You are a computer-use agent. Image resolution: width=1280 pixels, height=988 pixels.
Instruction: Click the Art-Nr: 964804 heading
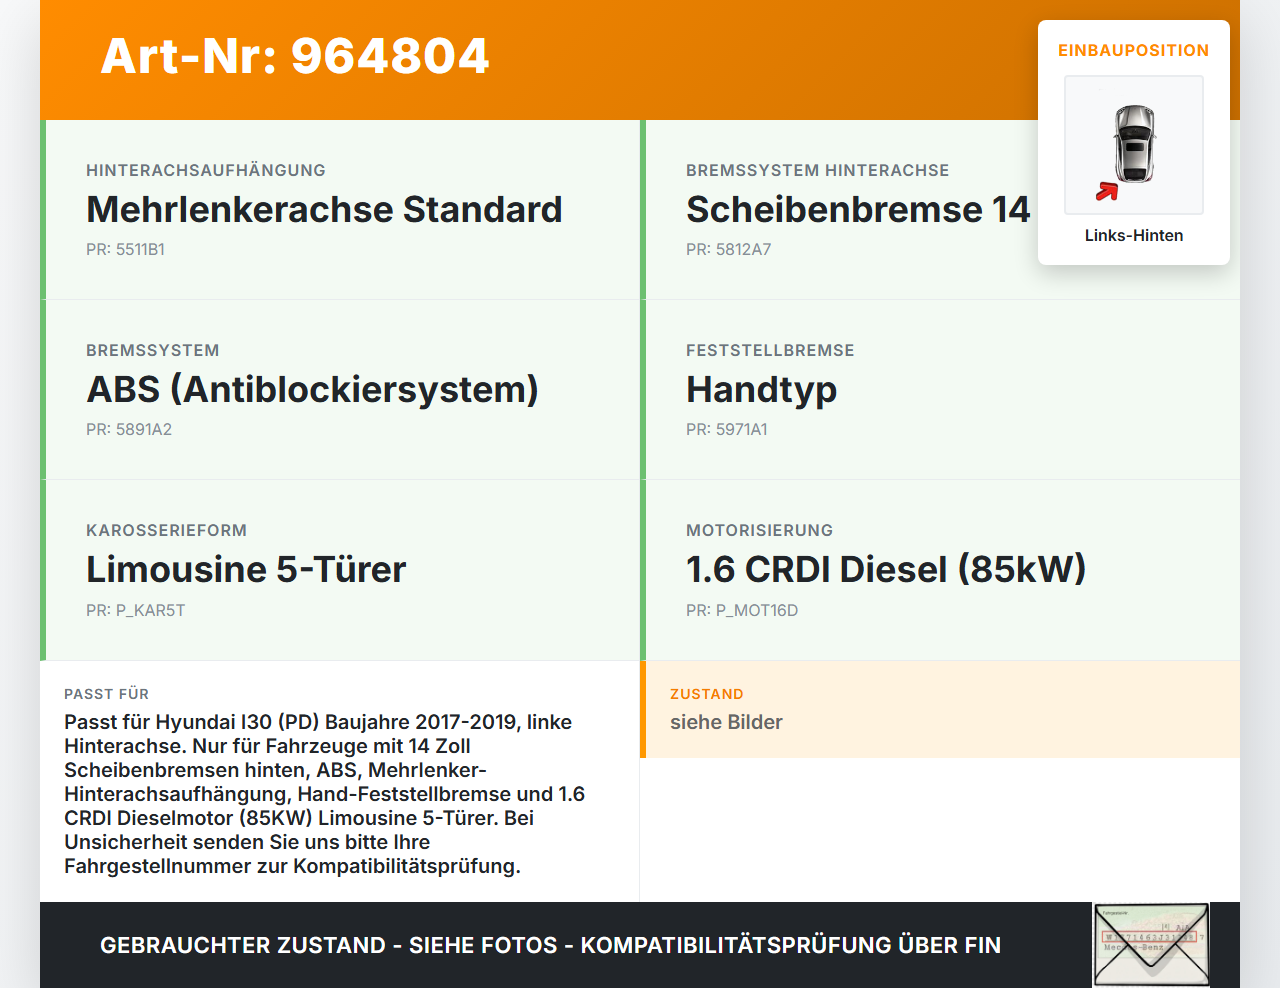click(x=294, y=58)
